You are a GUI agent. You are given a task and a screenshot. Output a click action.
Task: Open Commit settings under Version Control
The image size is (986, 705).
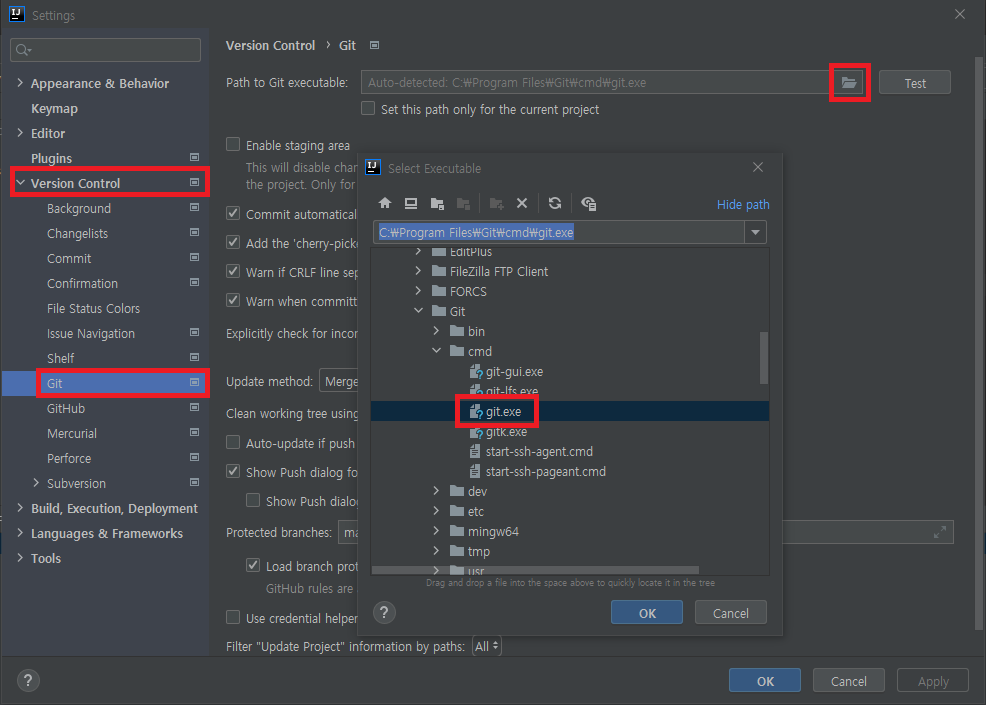(69, 258)
